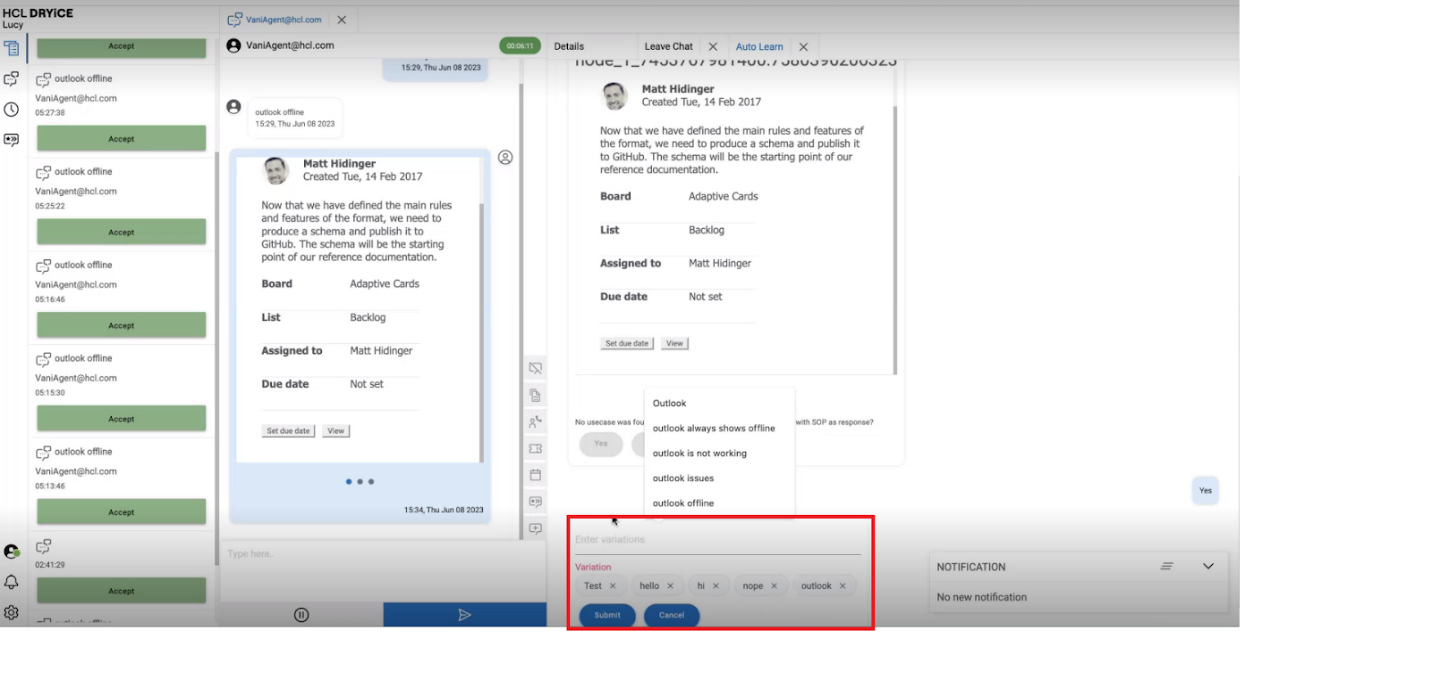1431x679 pixels.
Task: Click the call user icon in chat toolbar
Action: 535,422
